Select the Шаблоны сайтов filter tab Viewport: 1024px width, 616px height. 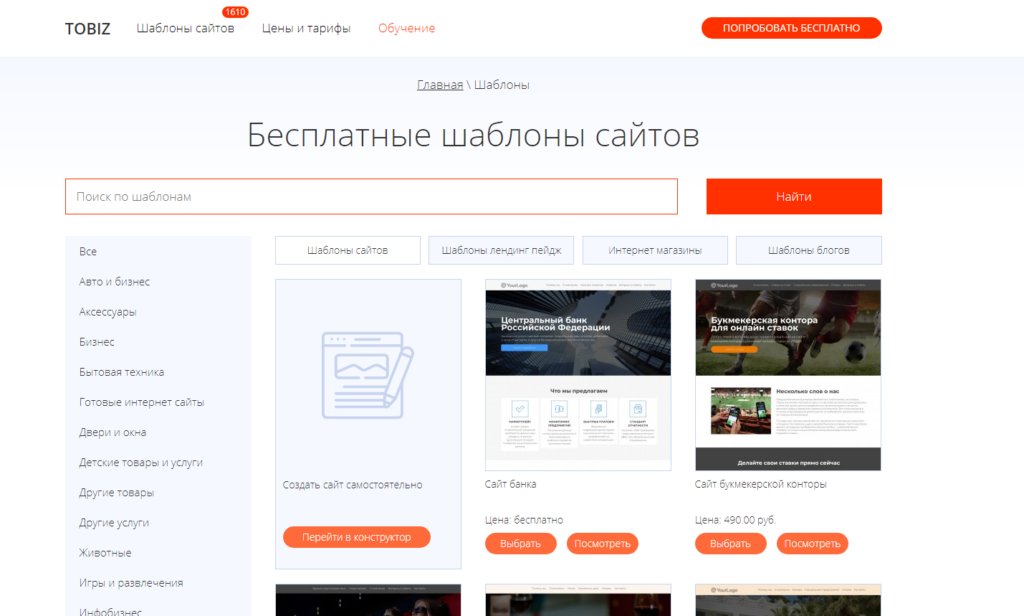(347, 249)
